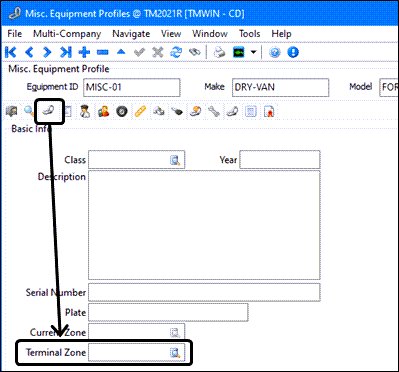The height and width of the screenshot is (372, 399).
Task: Click the green monitor icon
Action: pyautogui.click(x=238, y=52)
